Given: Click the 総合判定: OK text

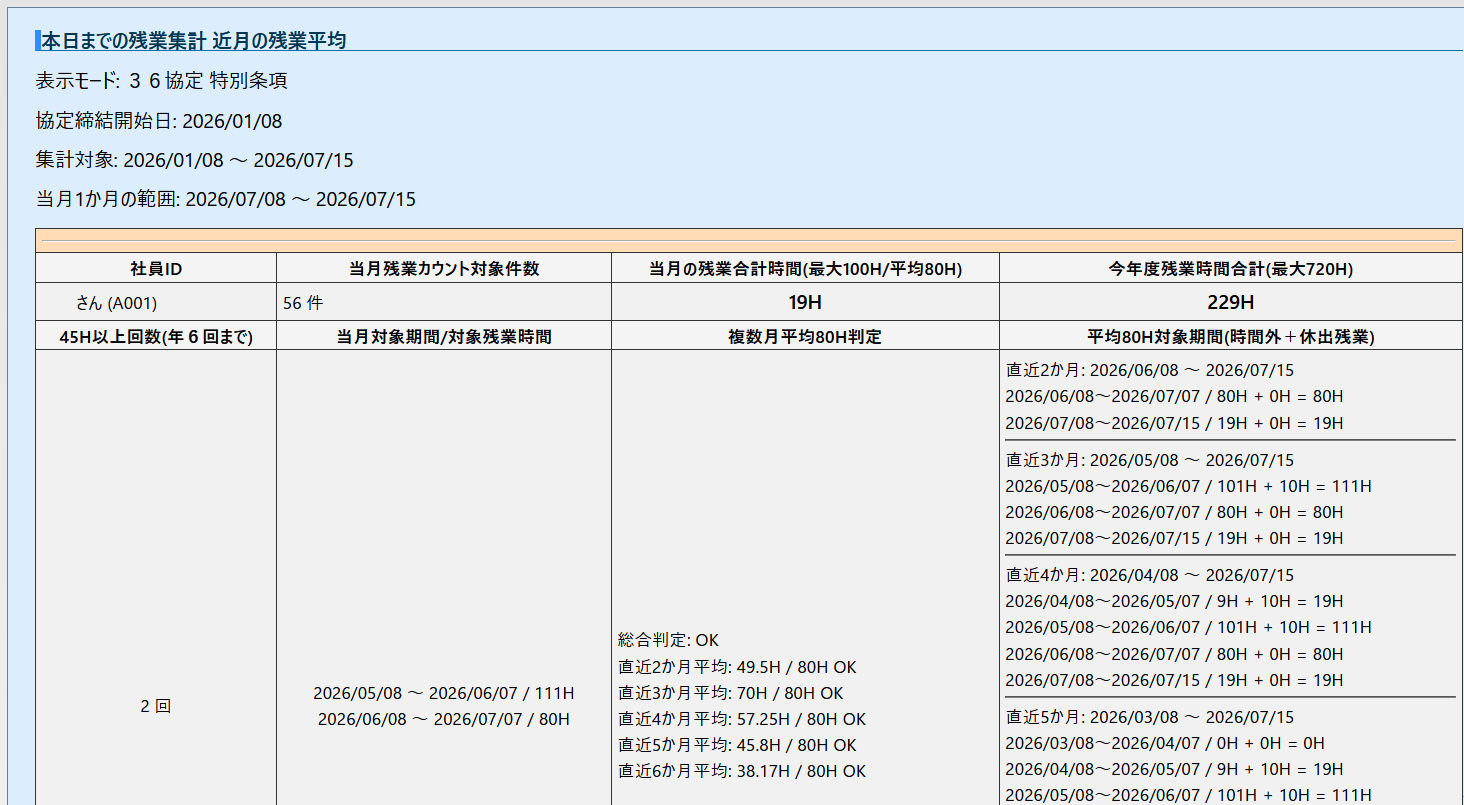Looking at the screenshot, I should 668,640.
